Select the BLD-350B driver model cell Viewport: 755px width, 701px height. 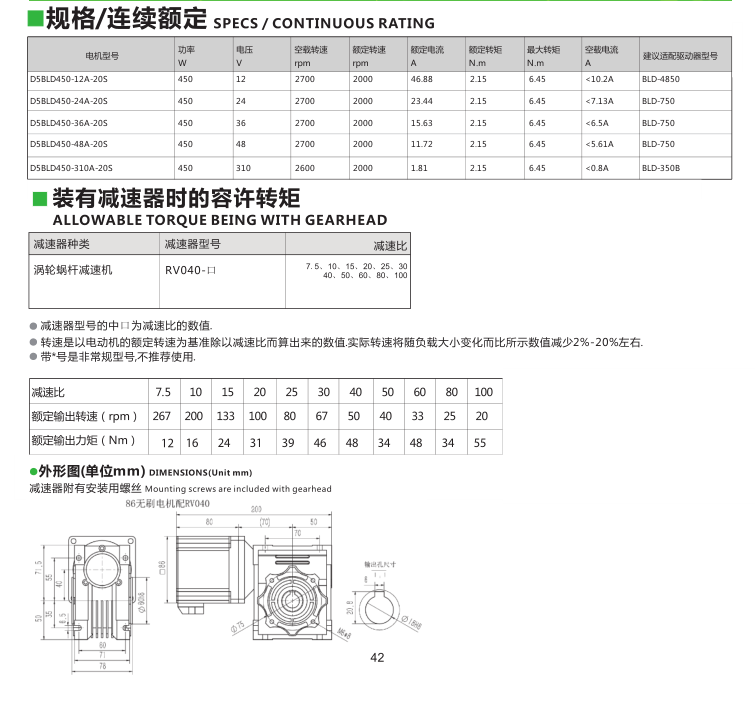(x=660, y=169)
